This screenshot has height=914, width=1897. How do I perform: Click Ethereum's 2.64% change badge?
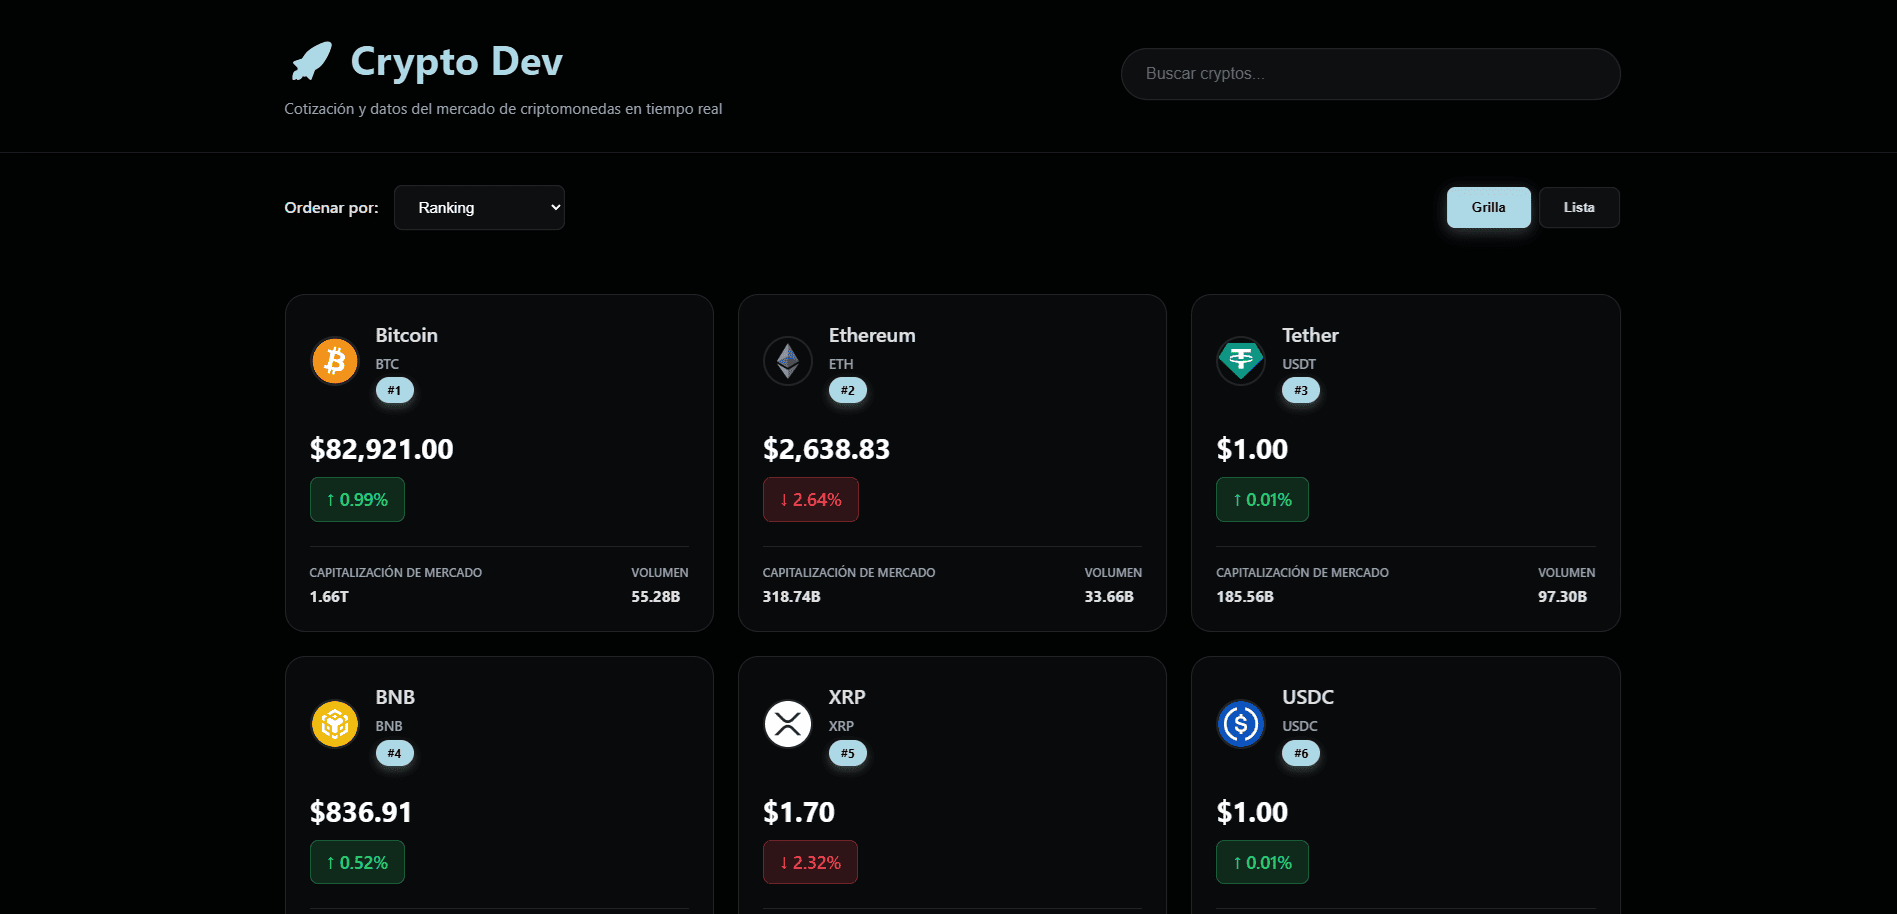pyautogui.click(x=810, y=500)
